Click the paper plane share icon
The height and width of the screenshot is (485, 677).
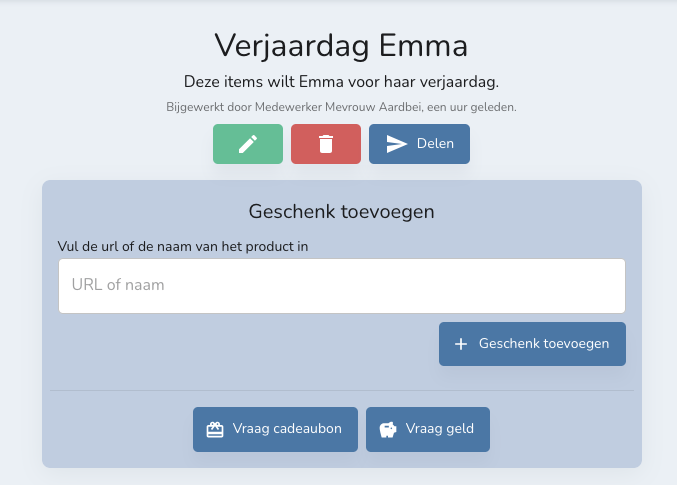[x=396, y=144]
